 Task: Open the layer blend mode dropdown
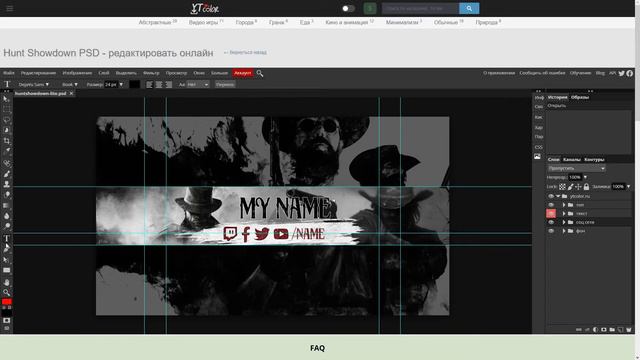tap(576, 168)
